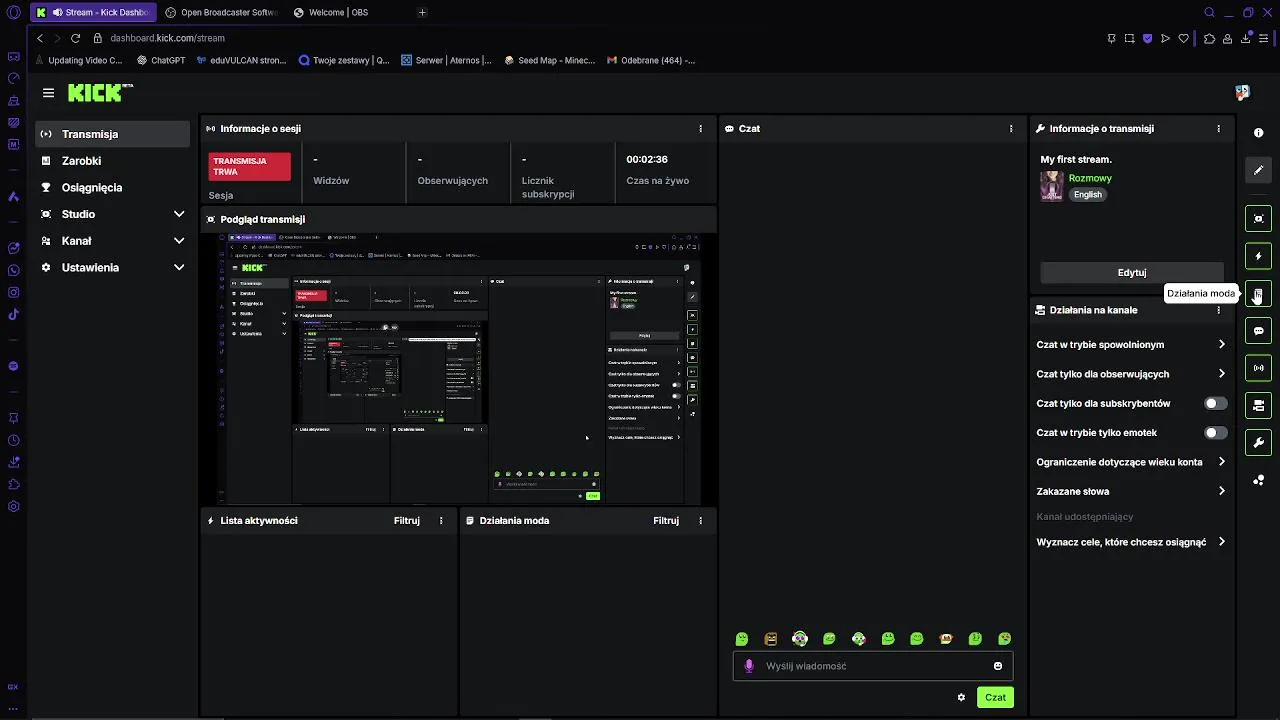Open Ograniczenie dotyczące wieku konta options

(1131, 462)
